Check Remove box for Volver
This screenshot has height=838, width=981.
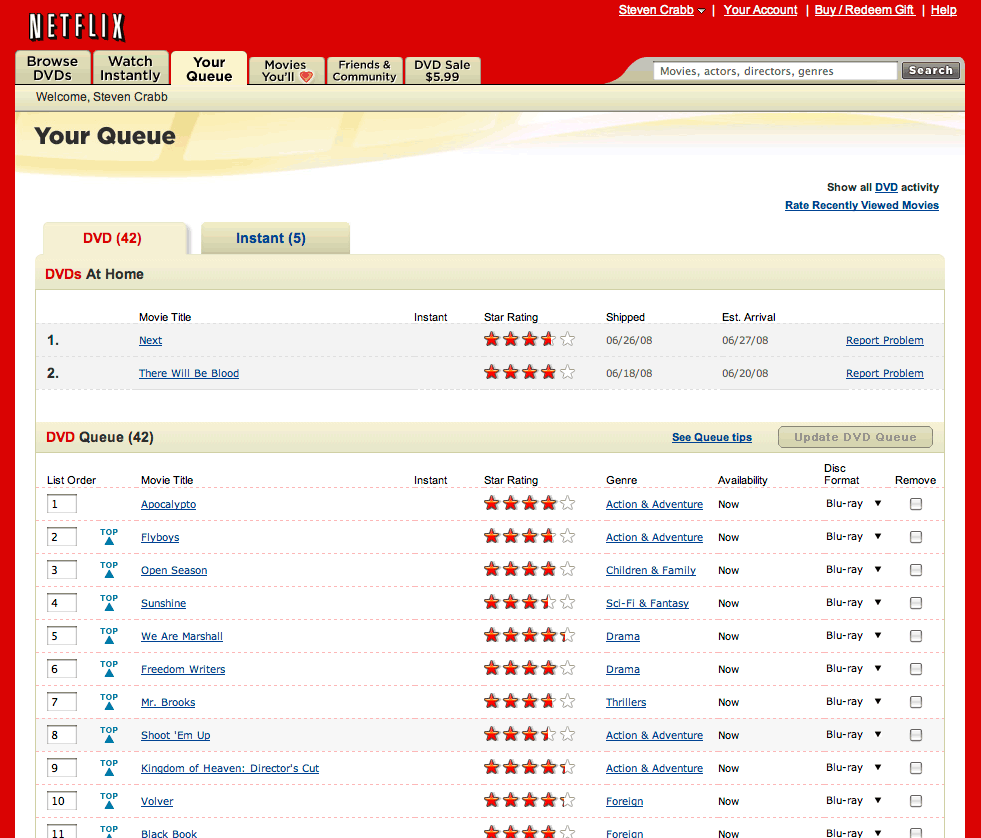point(916,801)
